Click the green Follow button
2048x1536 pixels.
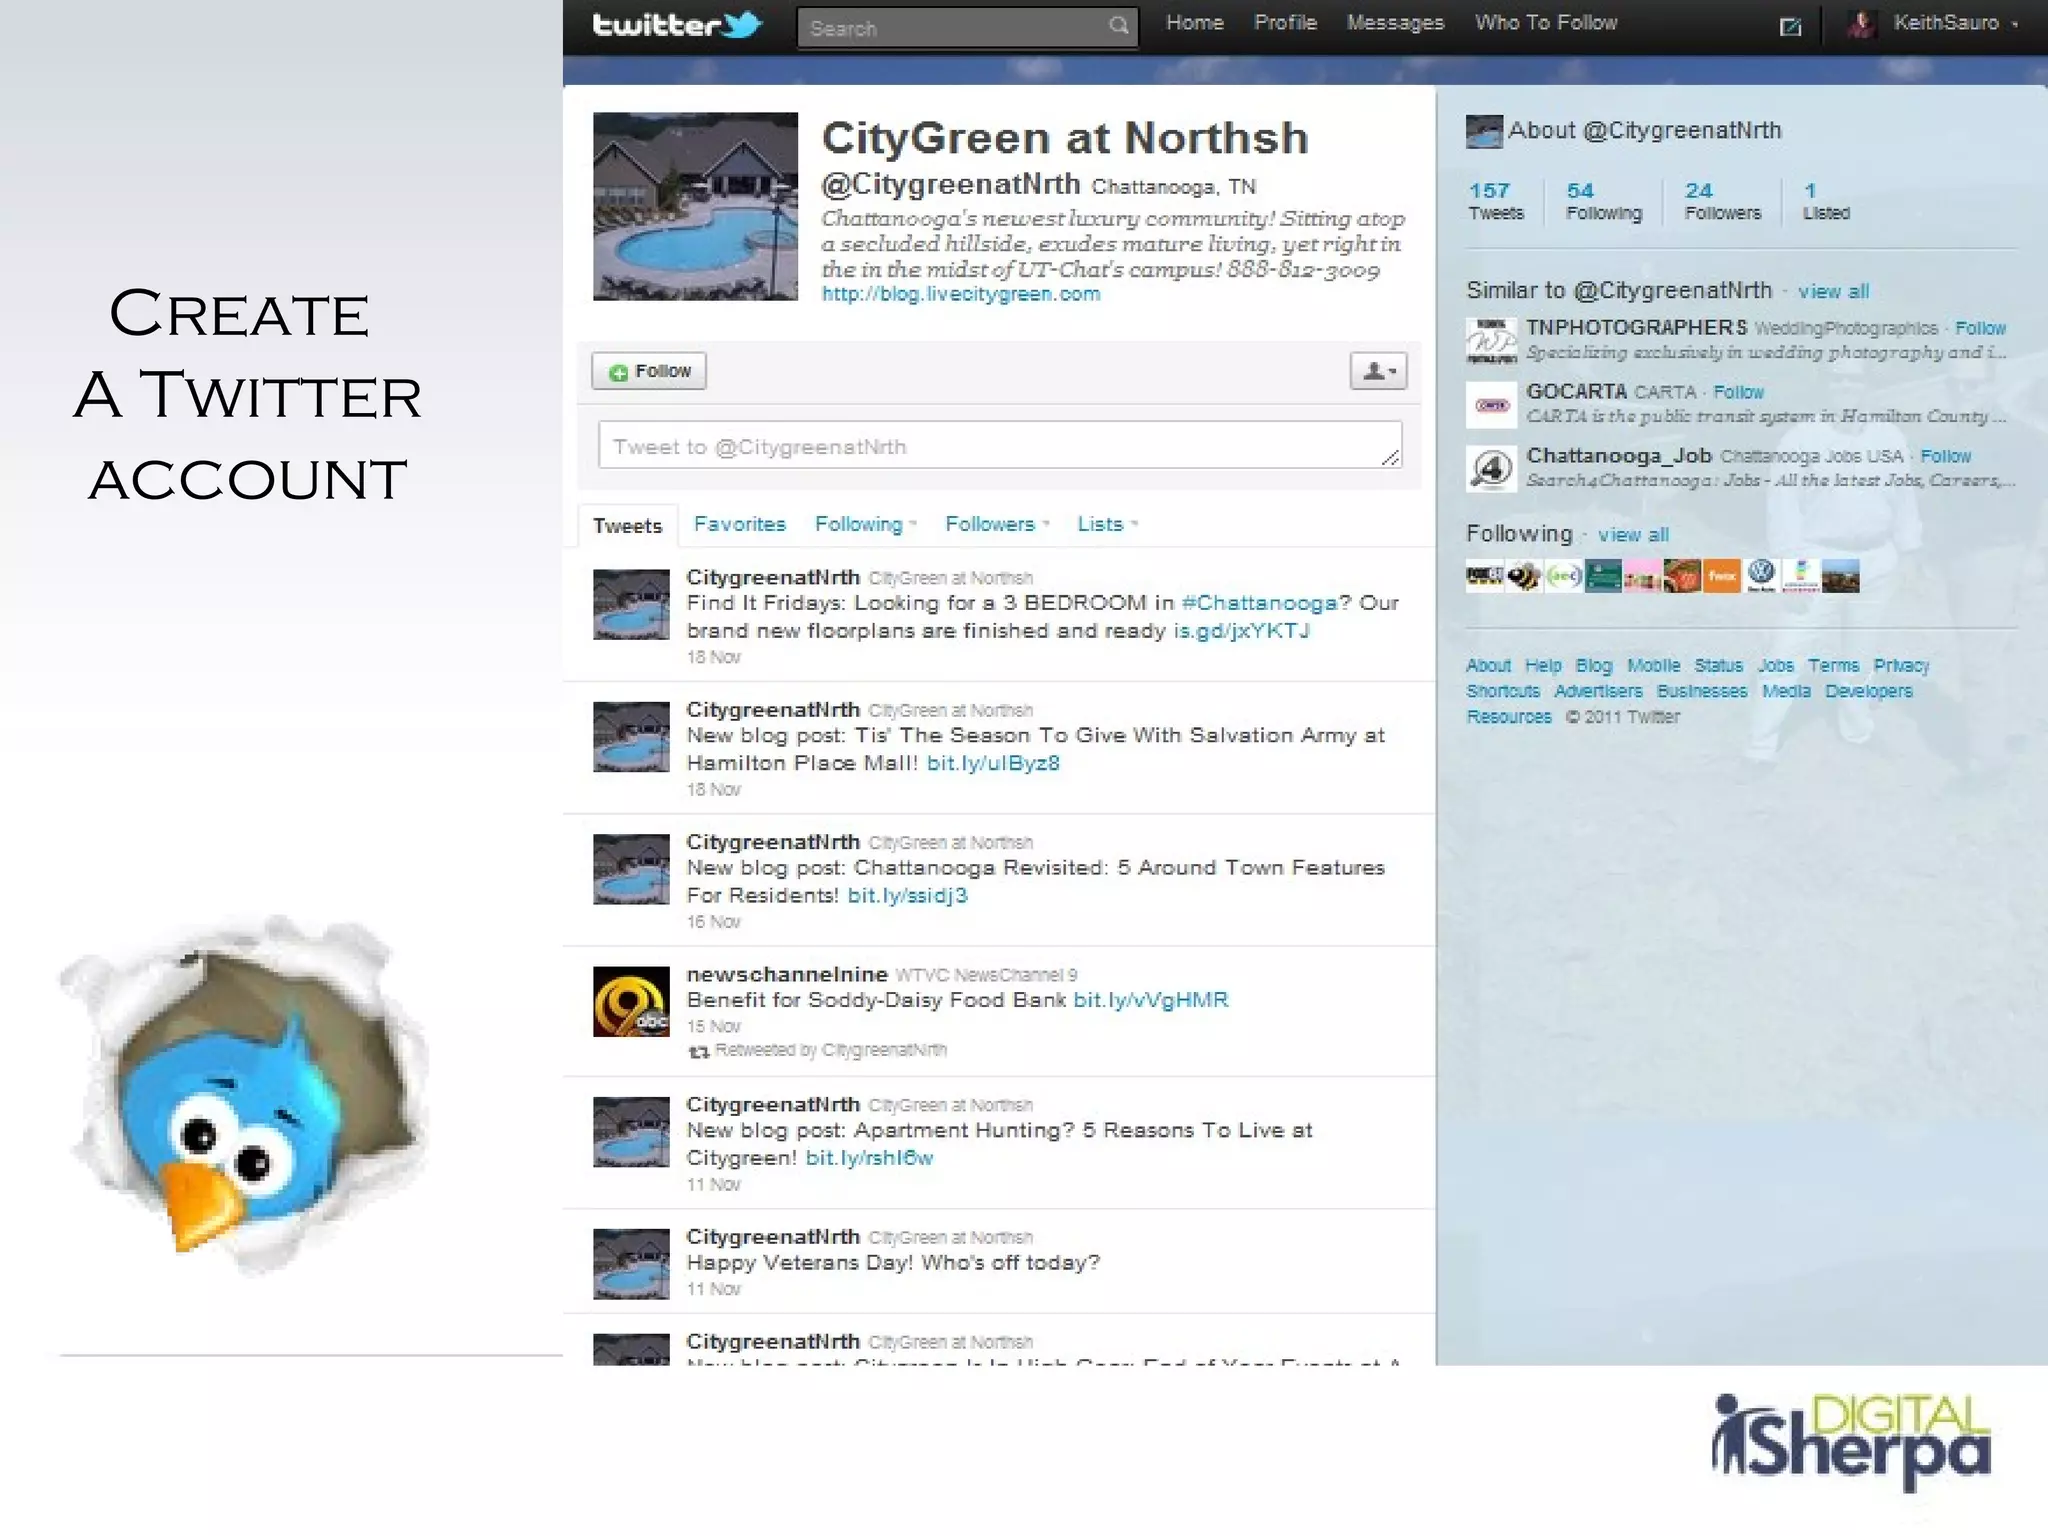point(649,371)
